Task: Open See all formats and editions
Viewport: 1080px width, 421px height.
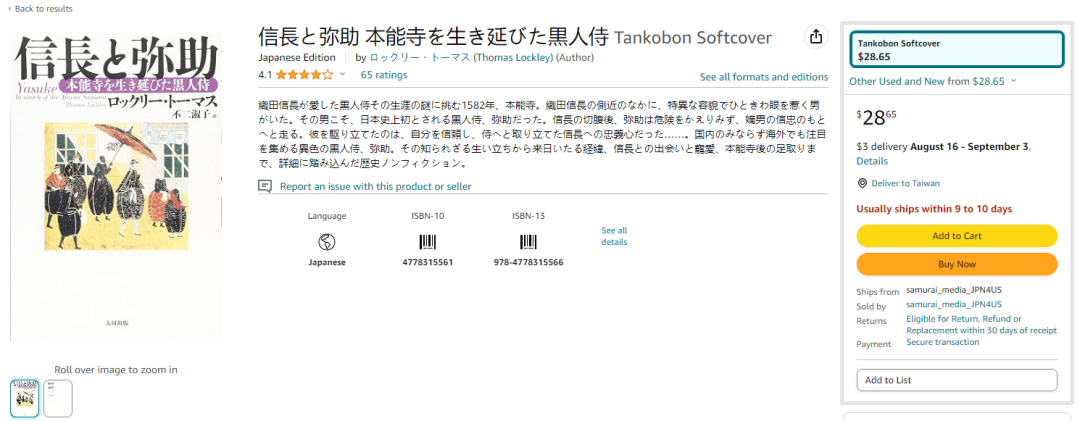Action: click(764, 77)
